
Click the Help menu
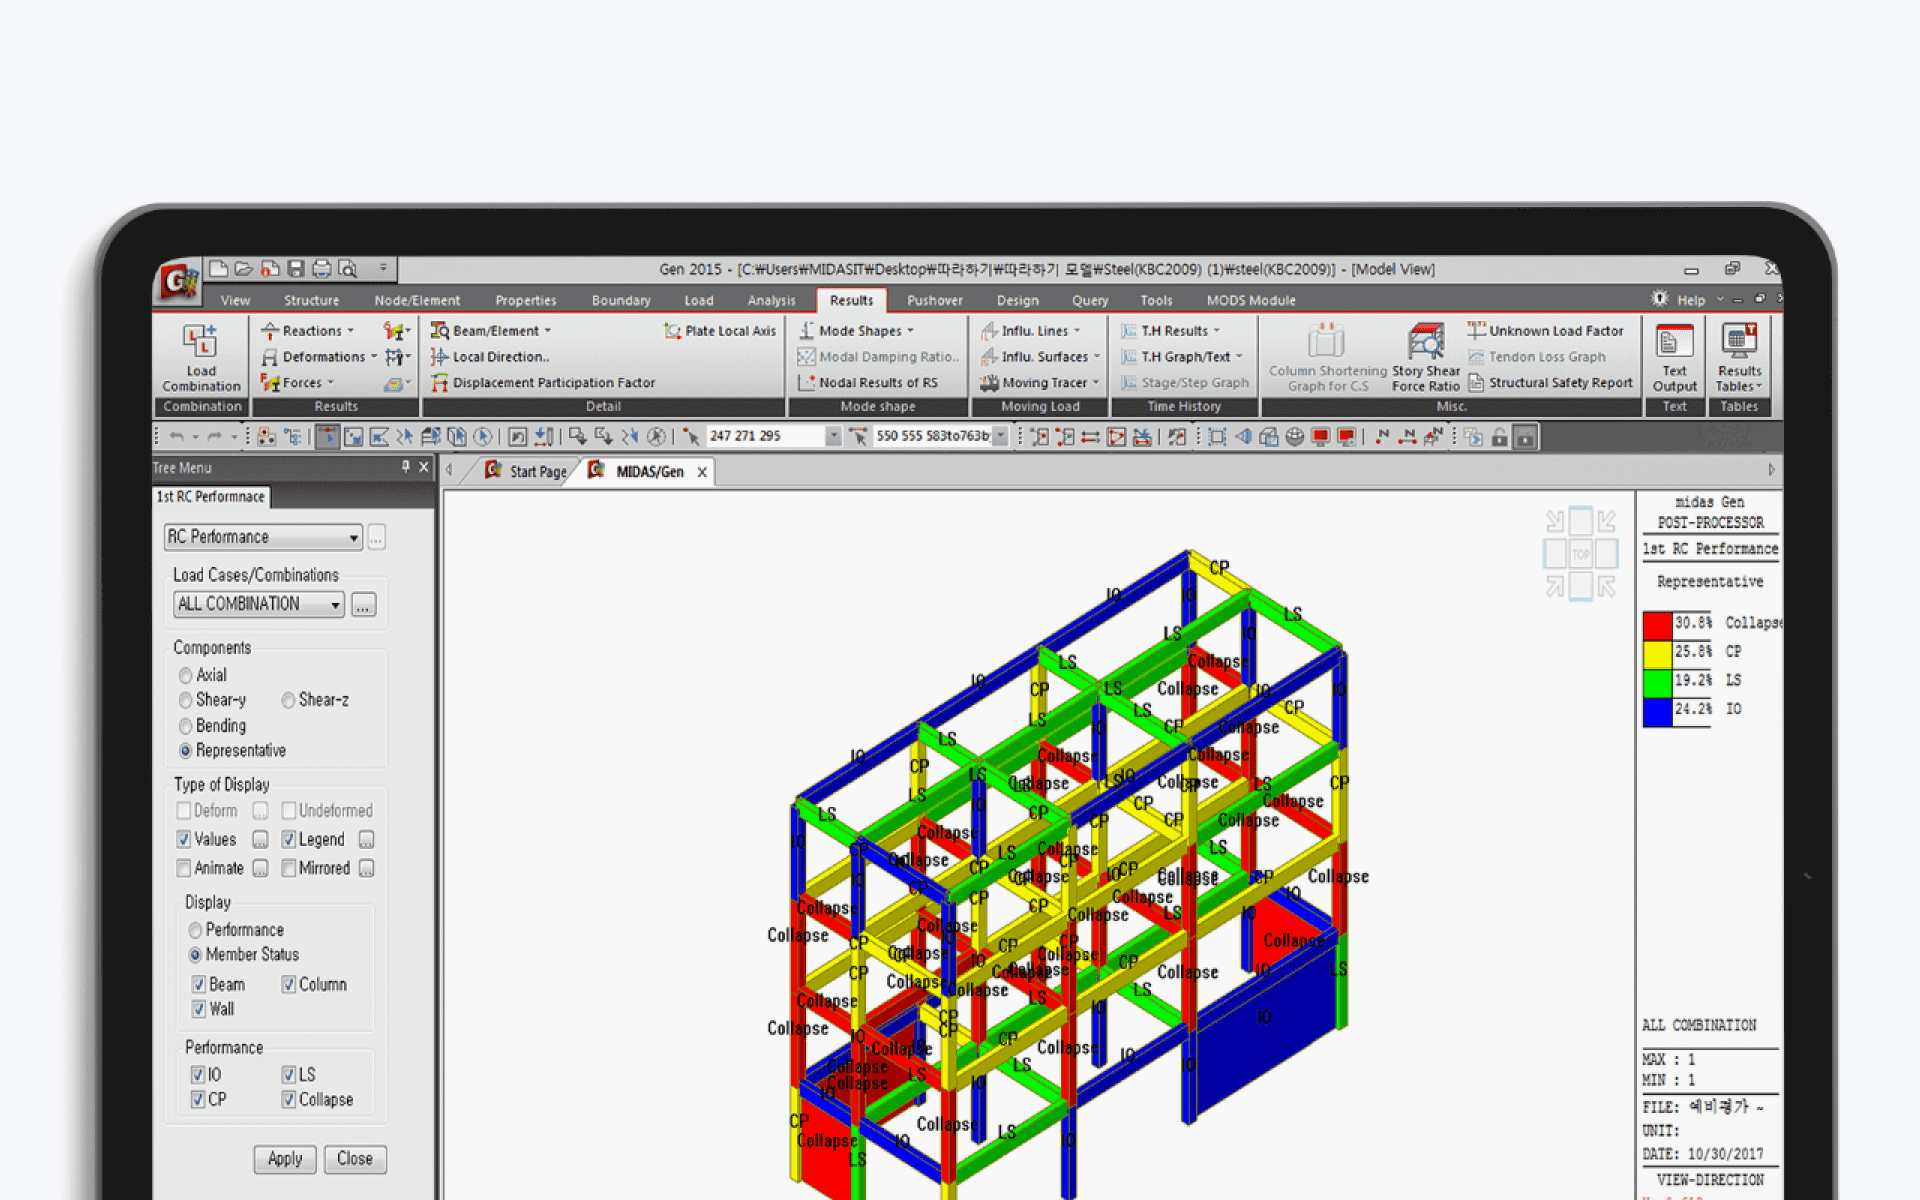pyautogui.click(x=1690, y=300)
